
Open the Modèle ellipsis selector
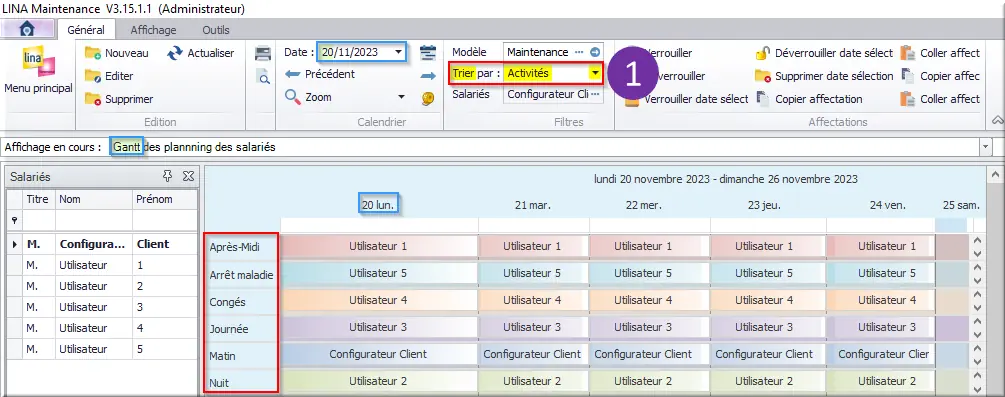tap(579, 52)
